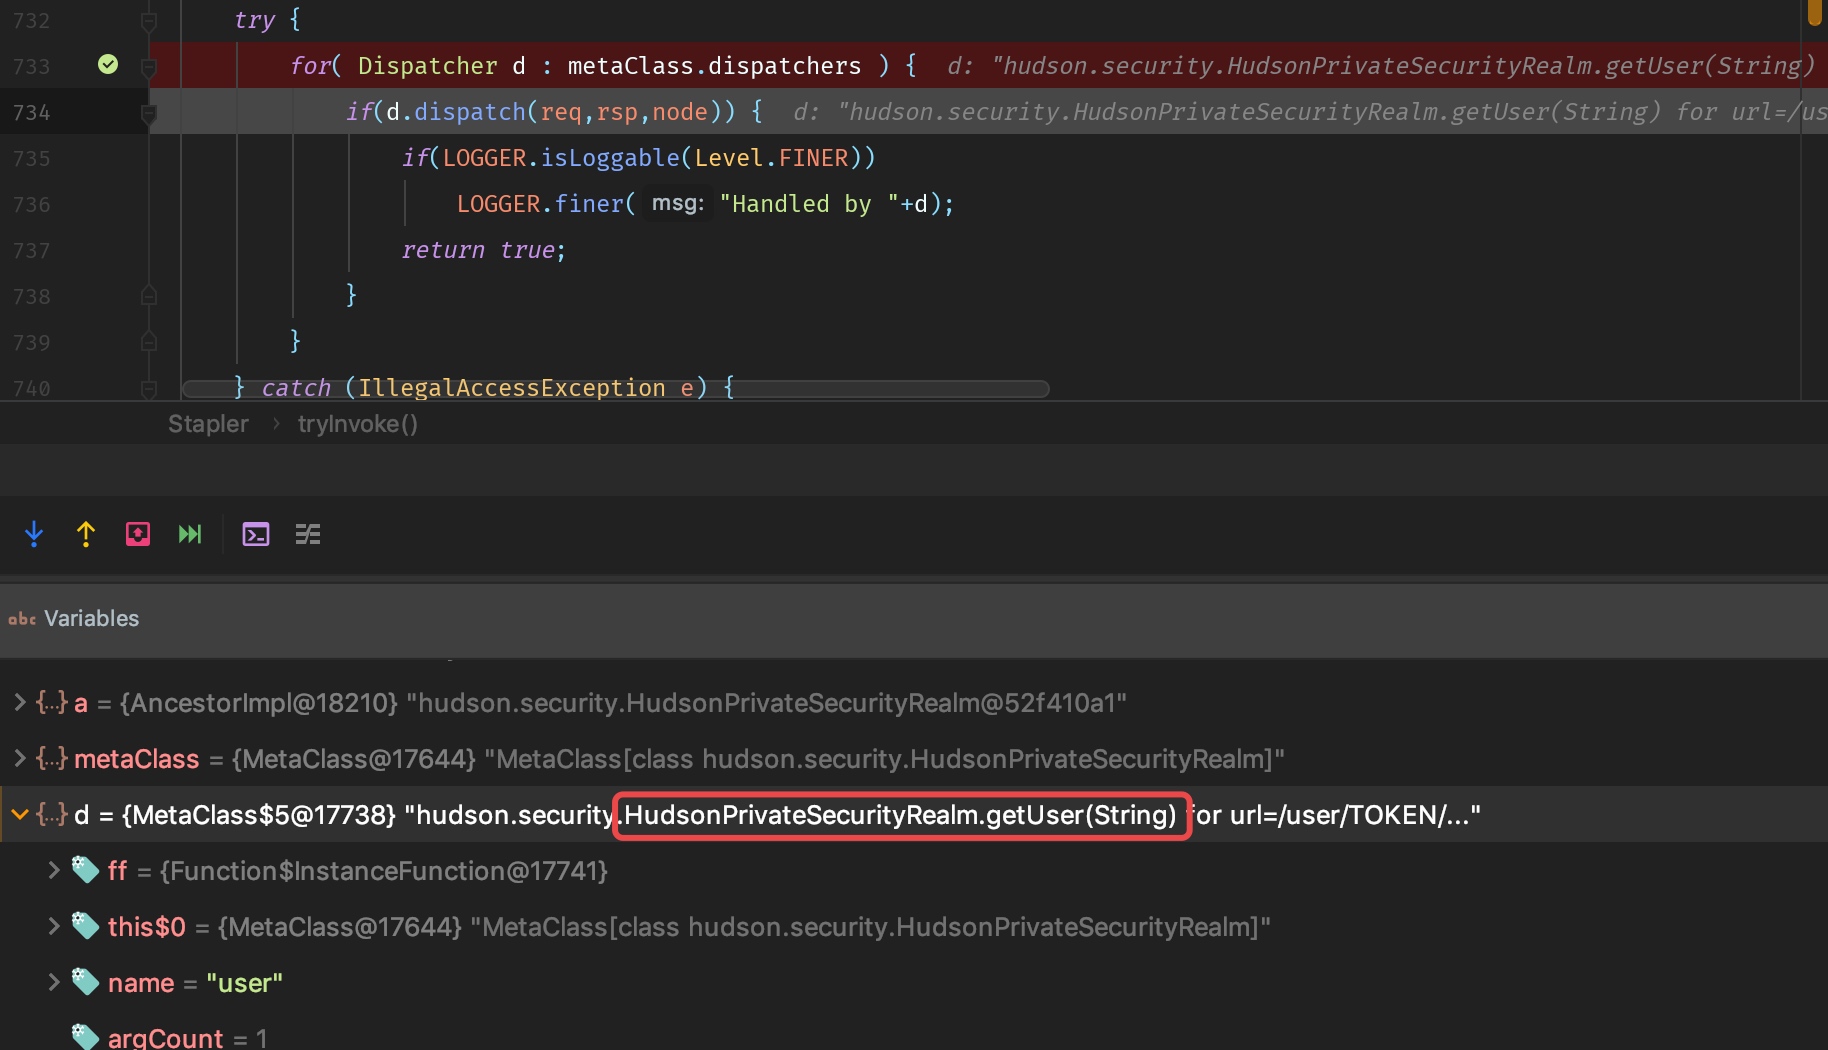Viewport: 1828px width, 1050px height.
Task: Click line number 734 in the gutter
Action: click(x=31, y=112)
